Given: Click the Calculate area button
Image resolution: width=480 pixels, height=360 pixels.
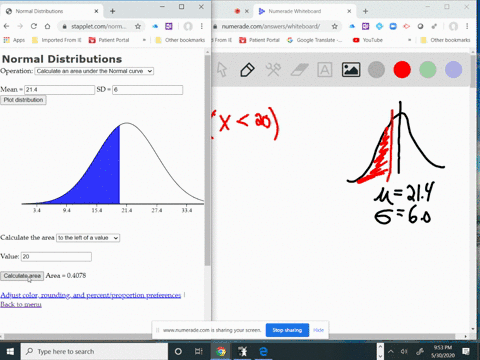Looking at the screenshot, I should click(22, 276).
